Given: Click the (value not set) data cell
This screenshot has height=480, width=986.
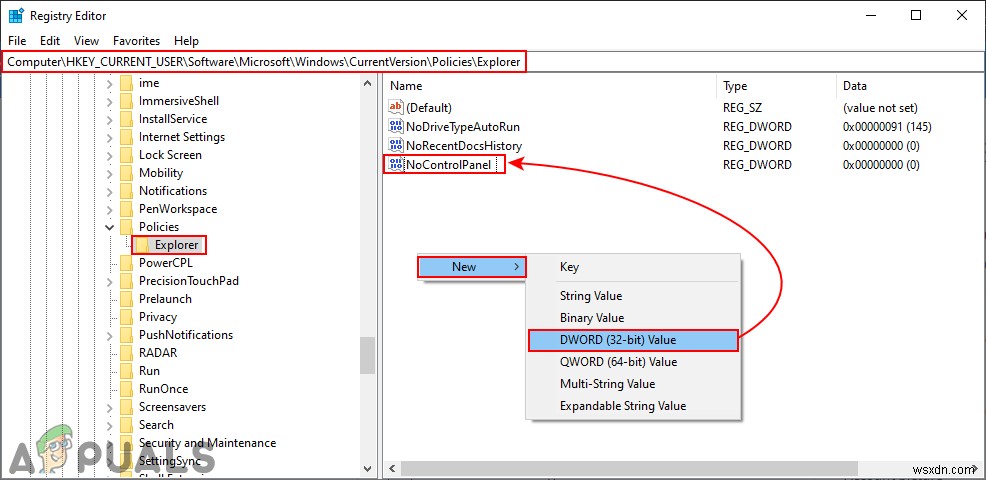Looking at the screenshot, I should 880,108.
